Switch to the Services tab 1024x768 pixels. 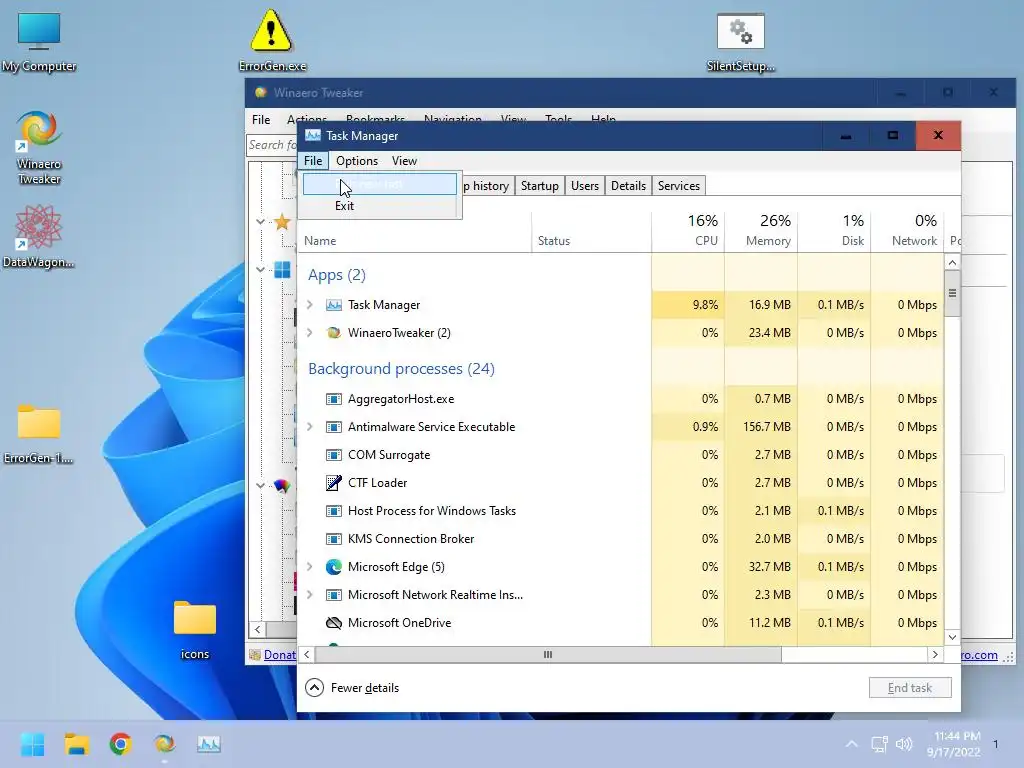click(679, 185)
